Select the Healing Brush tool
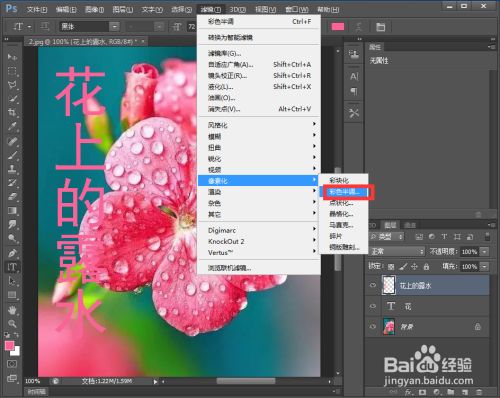This screenshot has height=398, width=500. click(12, 141)
